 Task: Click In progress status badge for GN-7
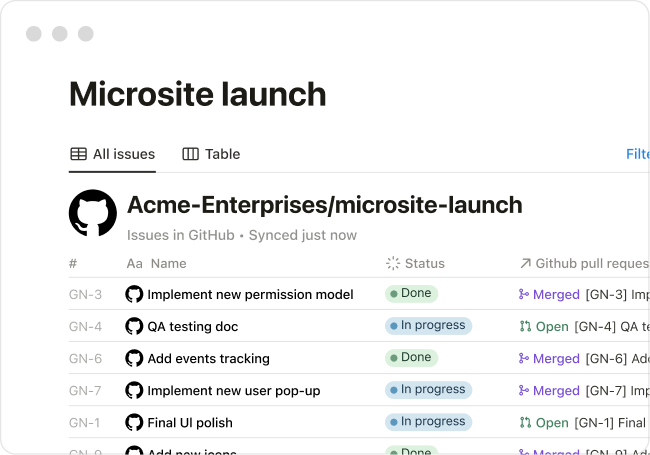click(x=428, y=390)
